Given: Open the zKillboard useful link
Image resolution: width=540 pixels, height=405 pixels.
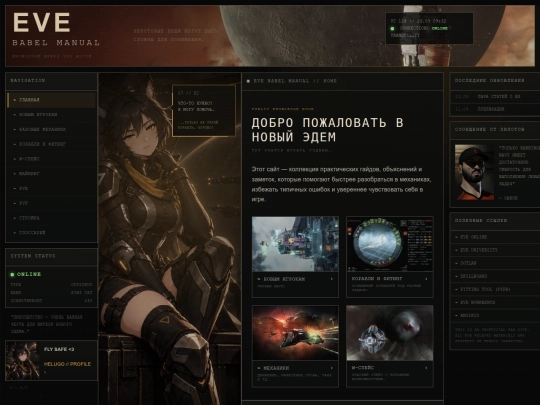Looking at the screenshot, I should coord(495,276).
